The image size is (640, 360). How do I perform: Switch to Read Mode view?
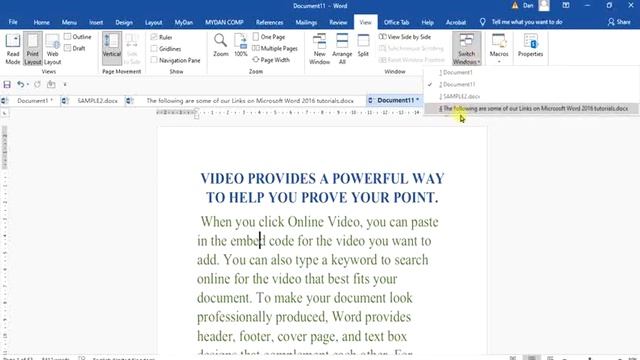click(x=13, y=49)
